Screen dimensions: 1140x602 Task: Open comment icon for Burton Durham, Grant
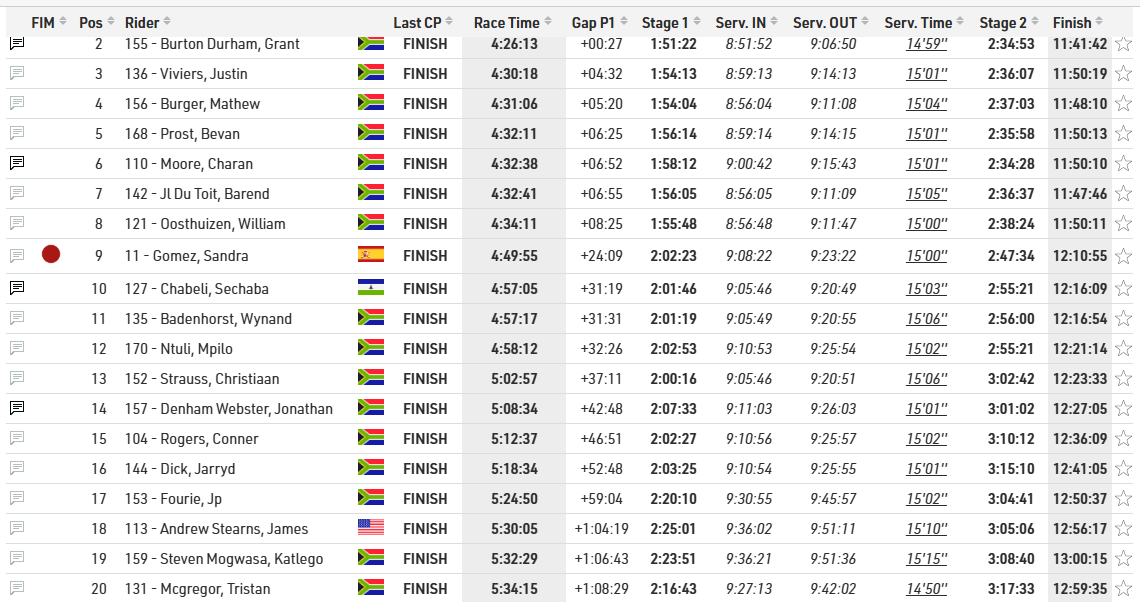[x=17, y=44]
